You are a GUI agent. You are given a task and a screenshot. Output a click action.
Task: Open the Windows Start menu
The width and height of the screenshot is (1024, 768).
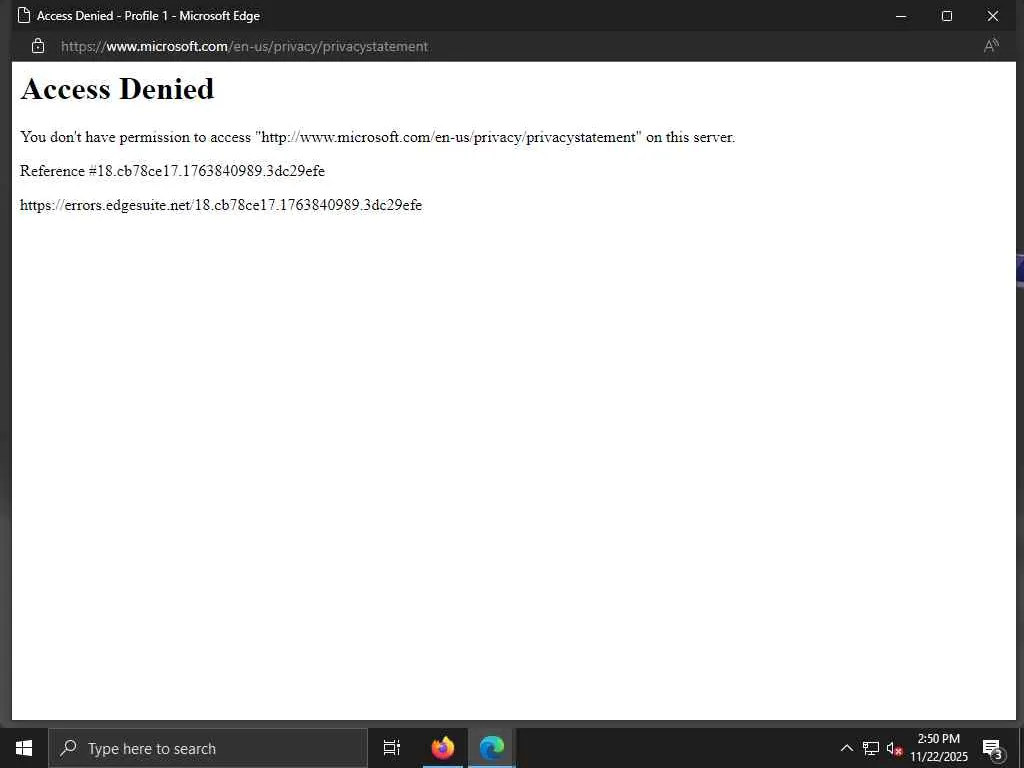click(24, 748)
